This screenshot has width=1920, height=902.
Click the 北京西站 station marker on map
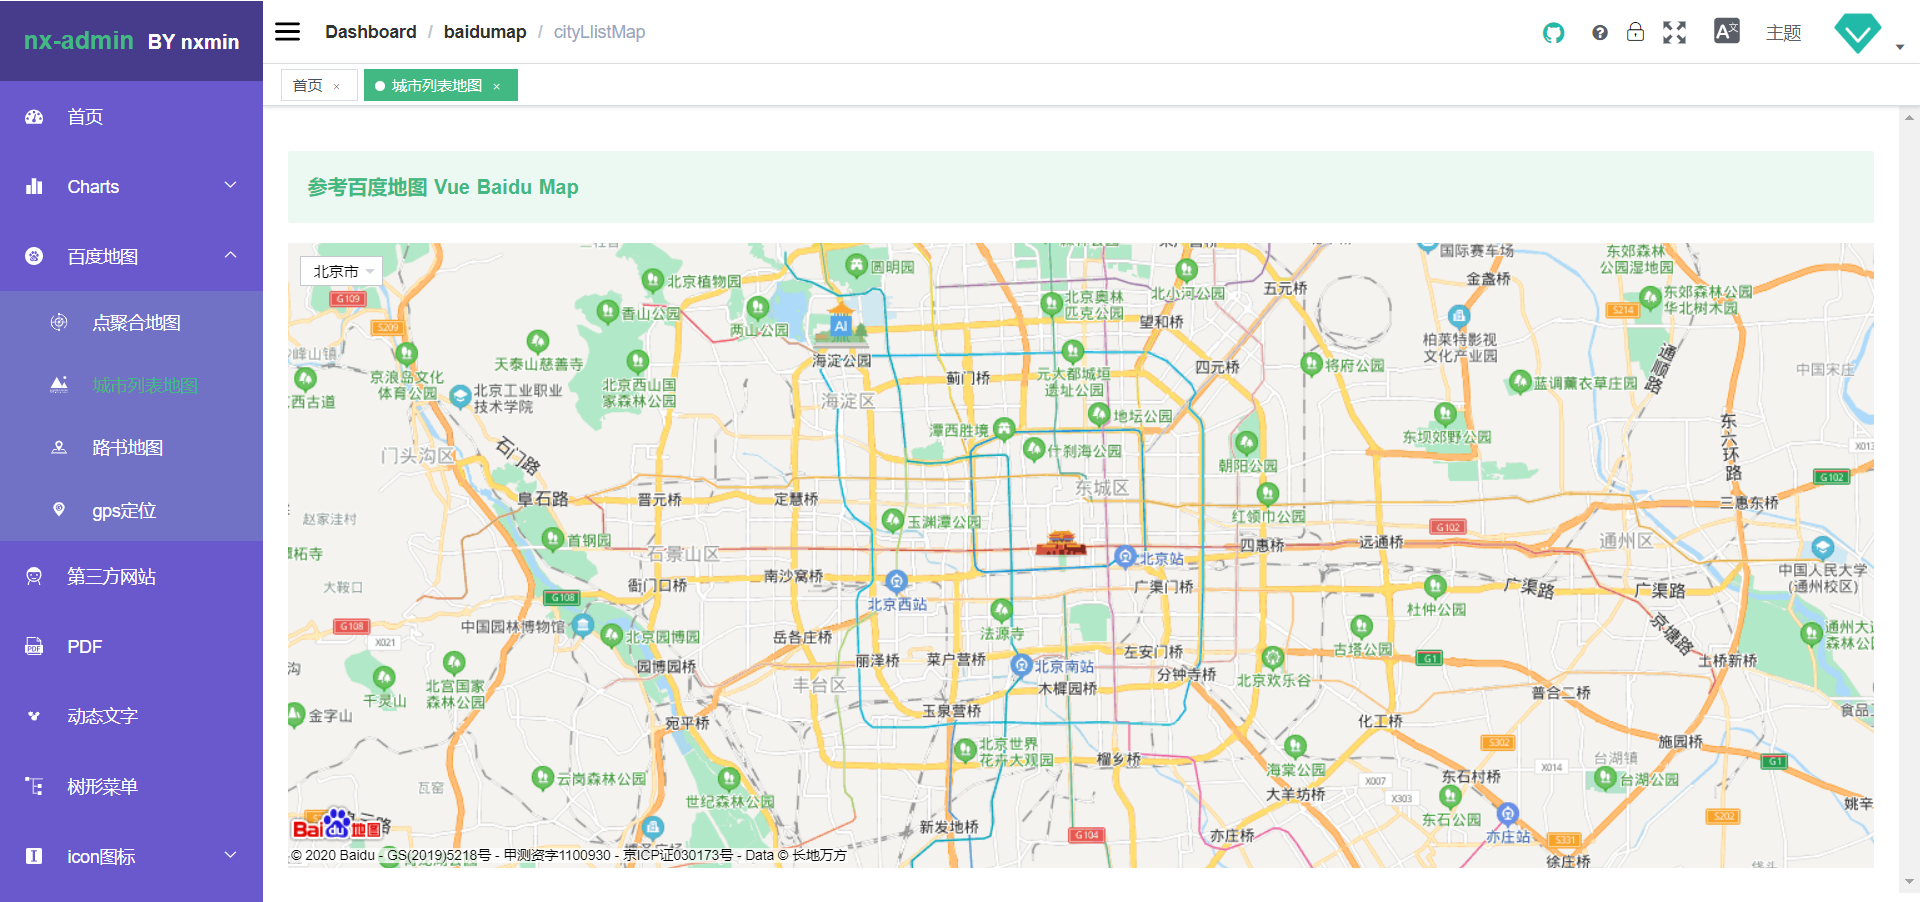(x=897, y=581)
